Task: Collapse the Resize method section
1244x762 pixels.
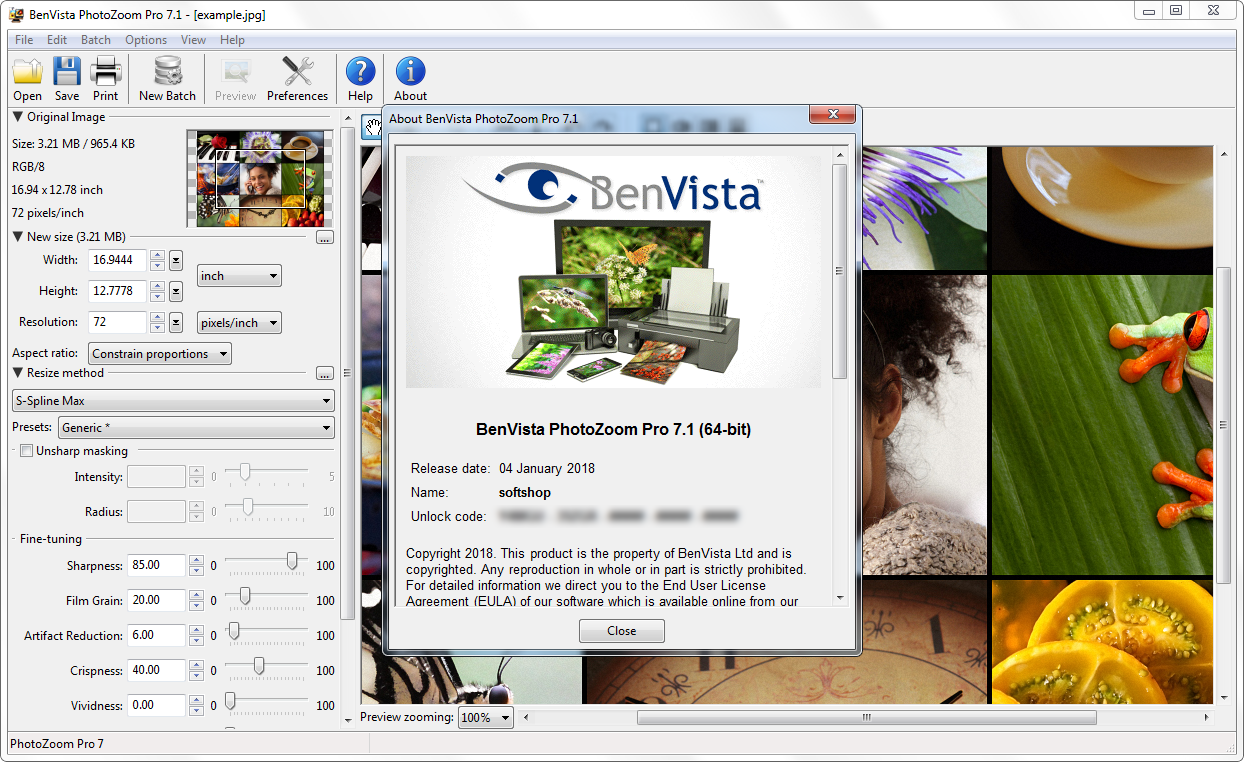Action: click(18, 373)
